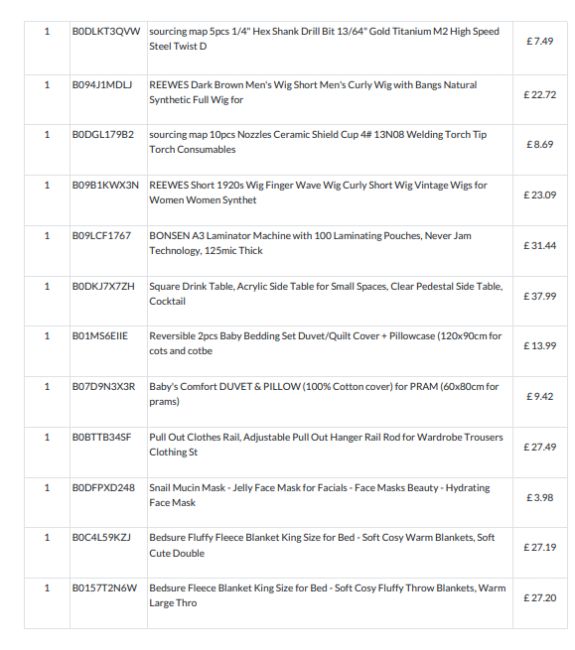Click product code B09LCF1767
The image size is (575, 650).
(x=102, y=236)
